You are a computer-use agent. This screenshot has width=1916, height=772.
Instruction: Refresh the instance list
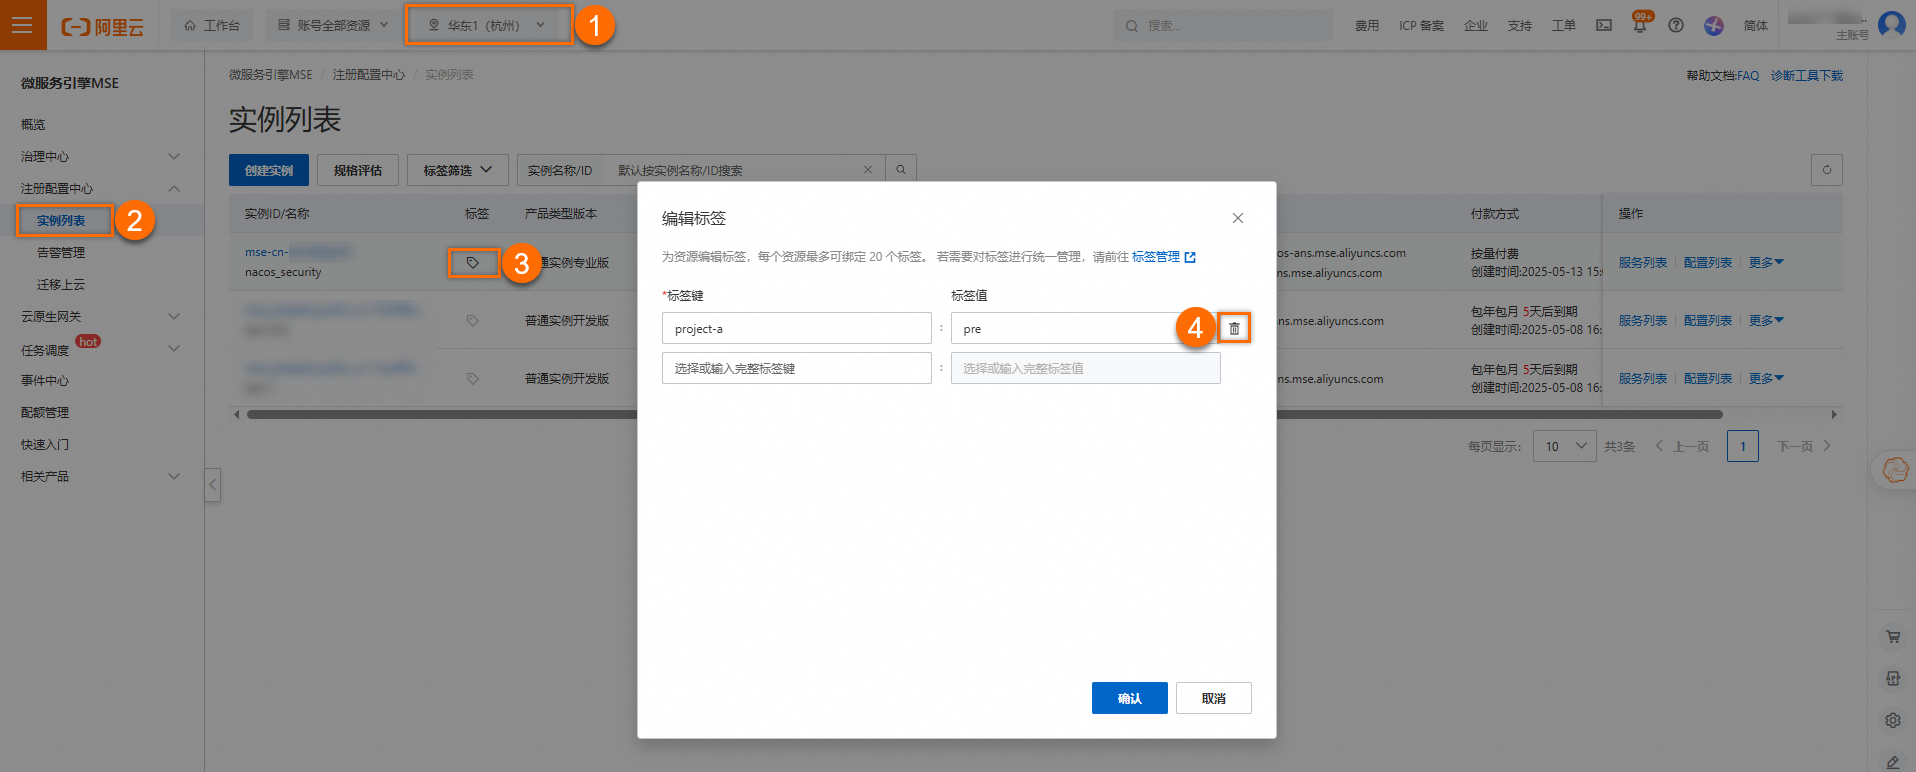(x=1826, y=170)
